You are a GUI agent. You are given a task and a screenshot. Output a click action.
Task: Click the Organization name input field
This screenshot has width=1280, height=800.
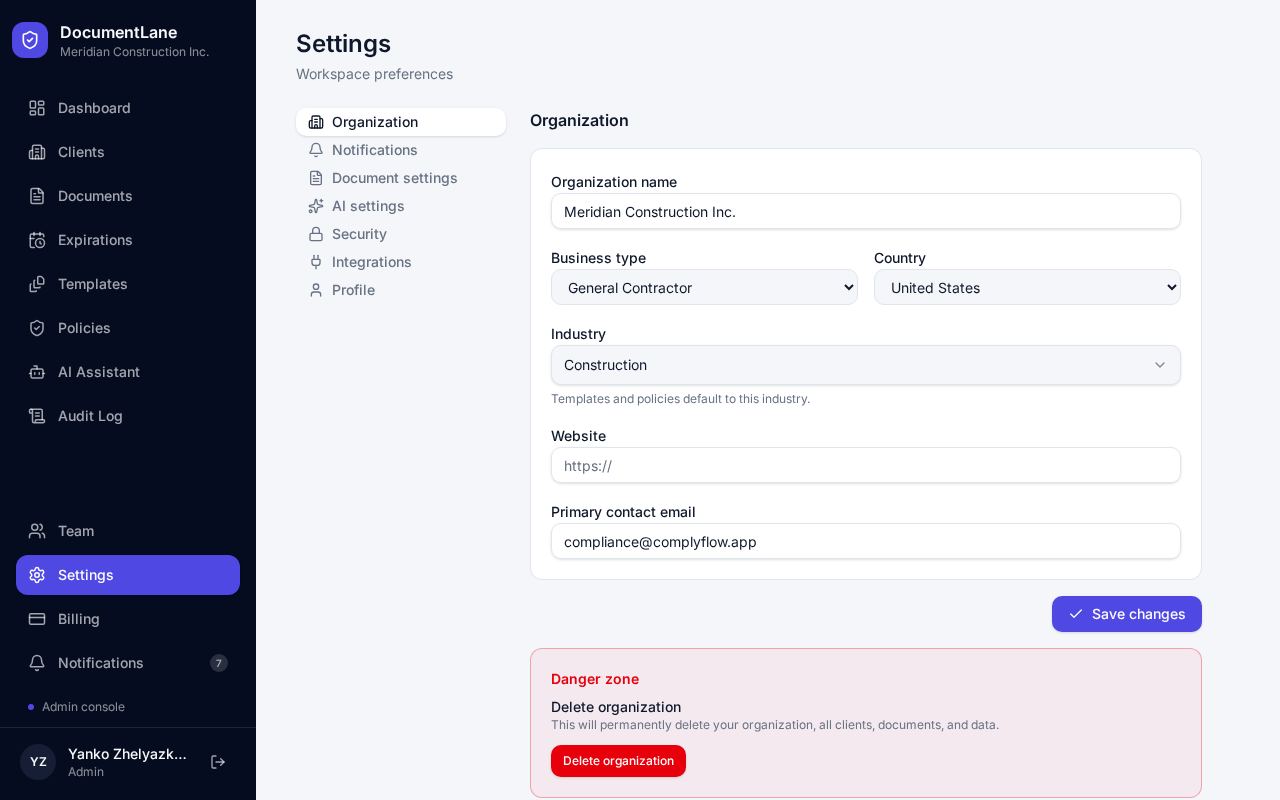point(866,211)
